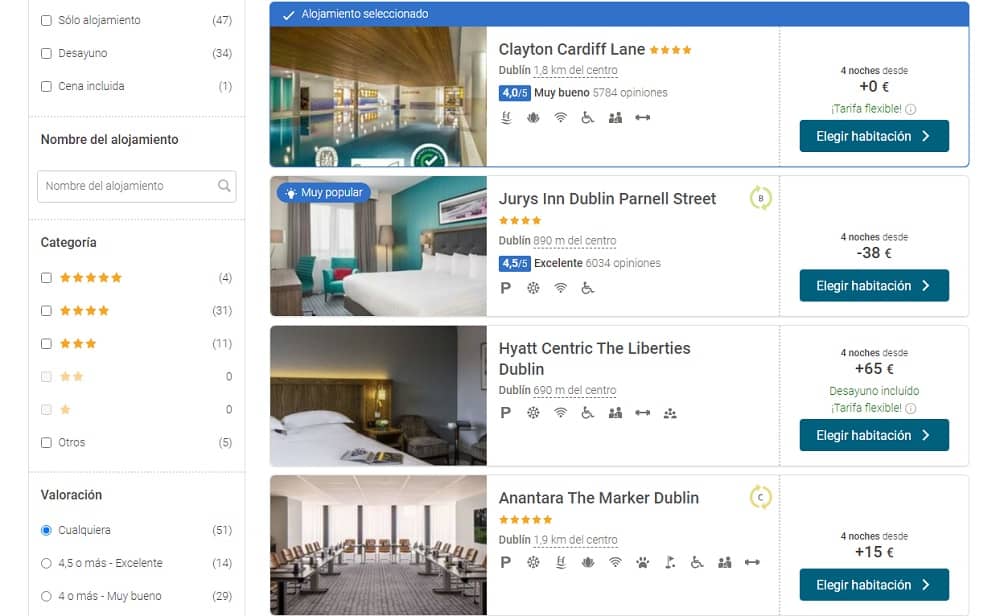Tick the Otros category checkbox

pos(46,443)
